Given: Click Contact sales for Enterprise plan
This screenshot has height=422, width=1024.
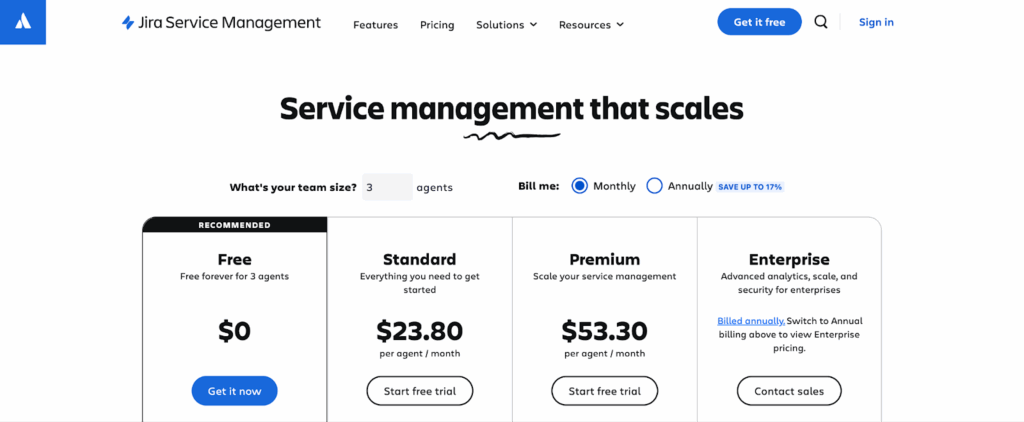Looking at the screenshot, I should [789, 391].
